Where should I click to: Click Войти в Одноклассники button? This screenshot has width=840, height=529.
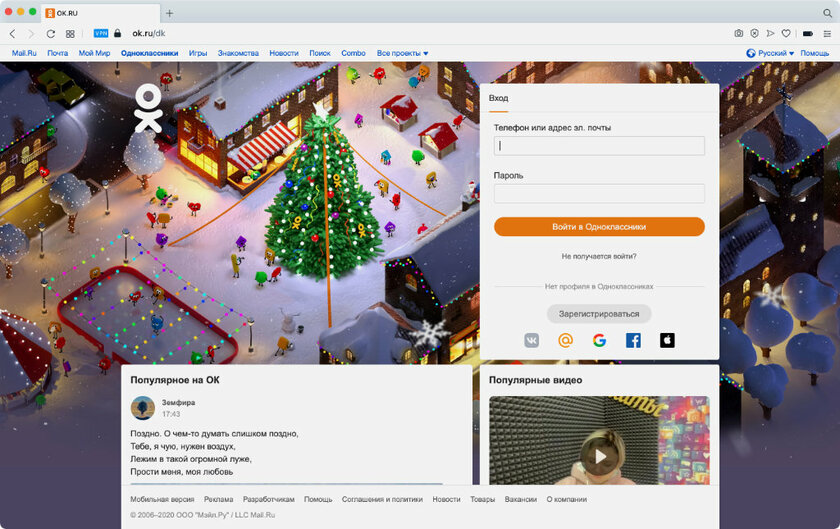[599, 227]
